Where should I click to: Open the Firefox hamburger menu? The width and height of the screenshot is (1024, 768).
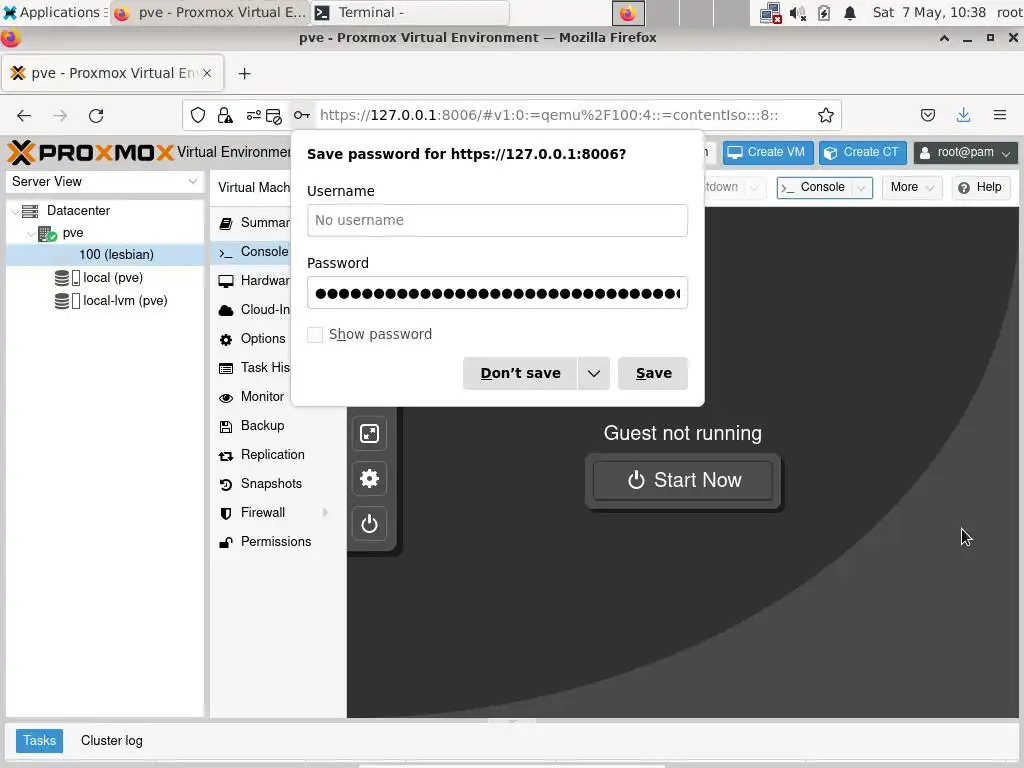[x=999, y=116]
